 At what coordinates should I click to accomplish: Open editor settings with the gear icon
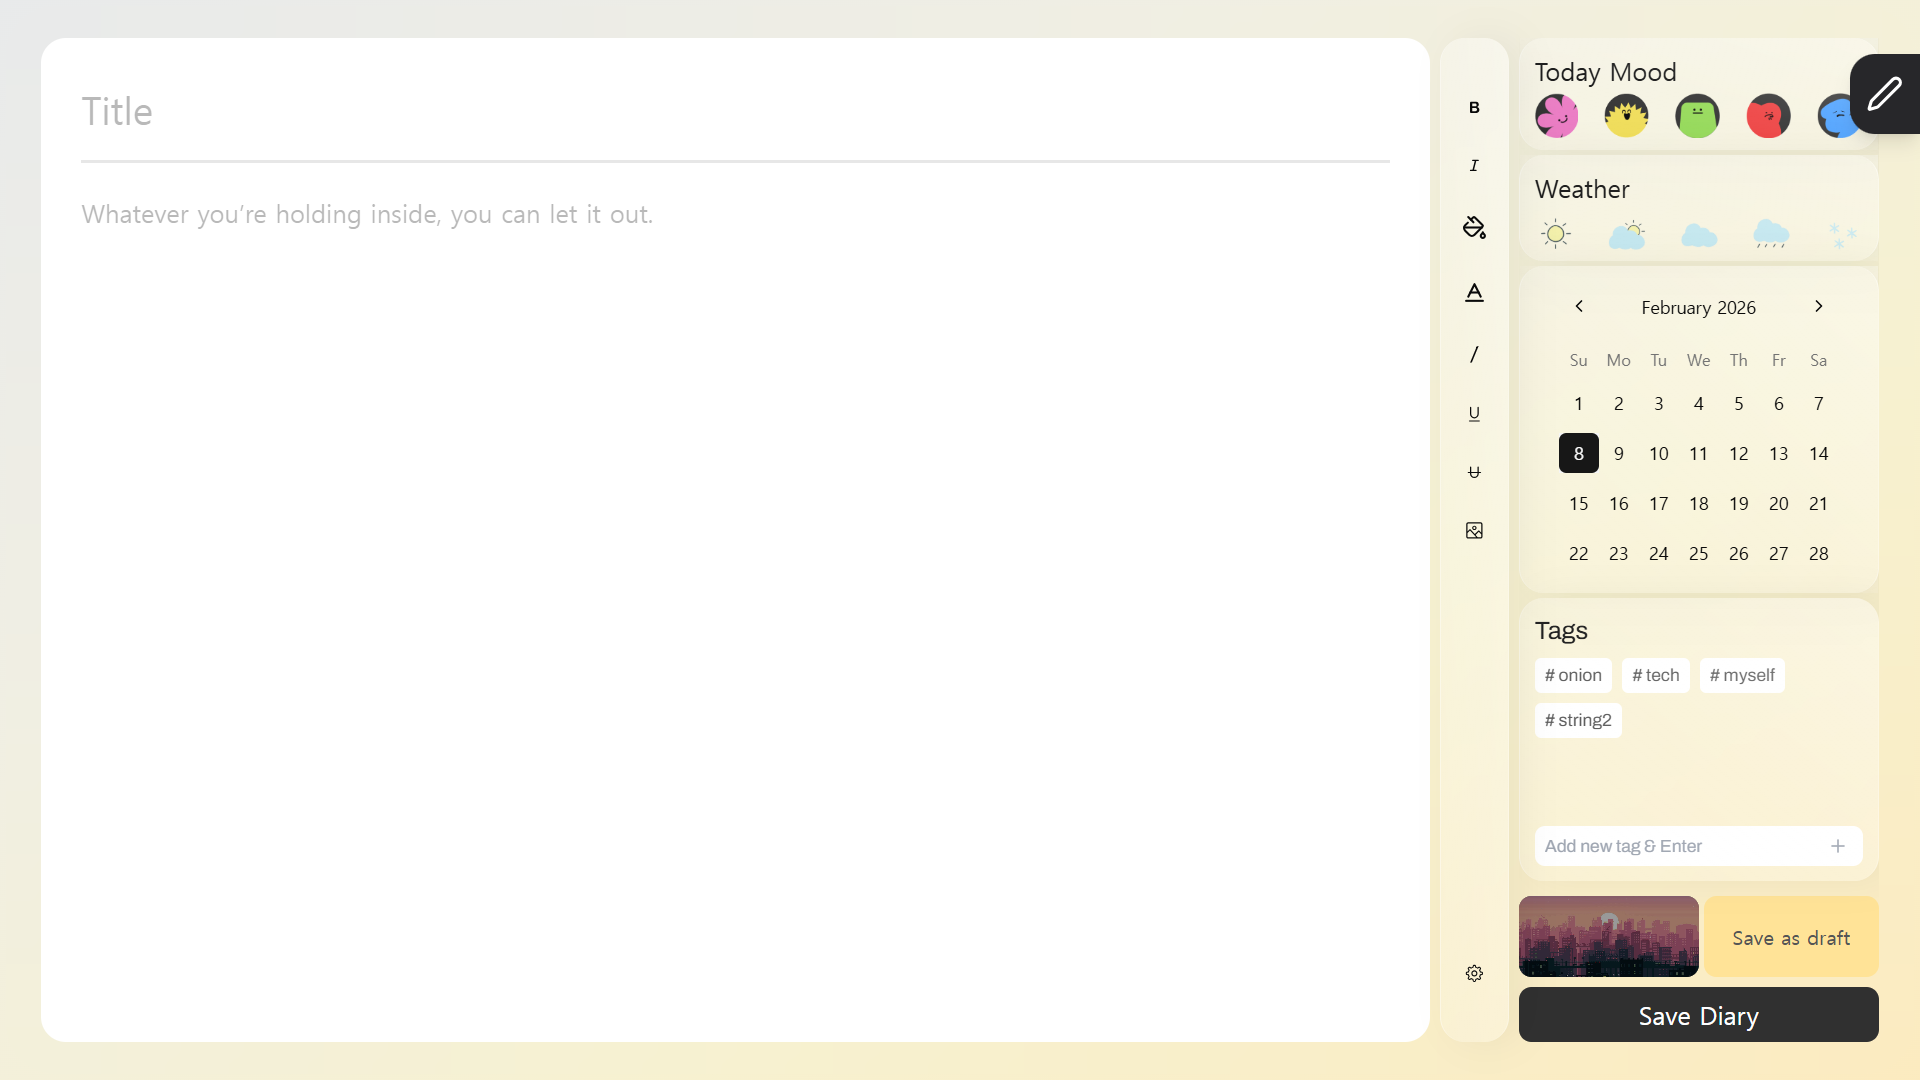click(x=1474, y=973)
